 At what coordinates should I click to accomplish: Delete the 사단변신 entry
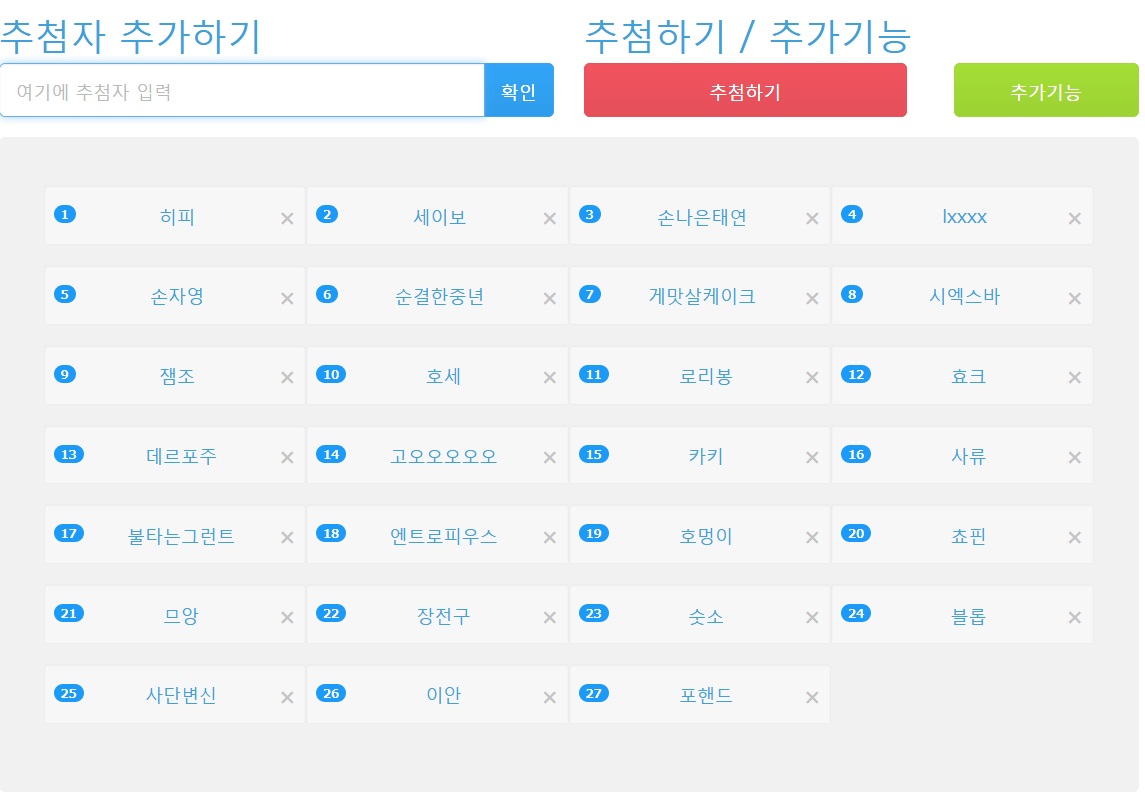tap(287, 698)
